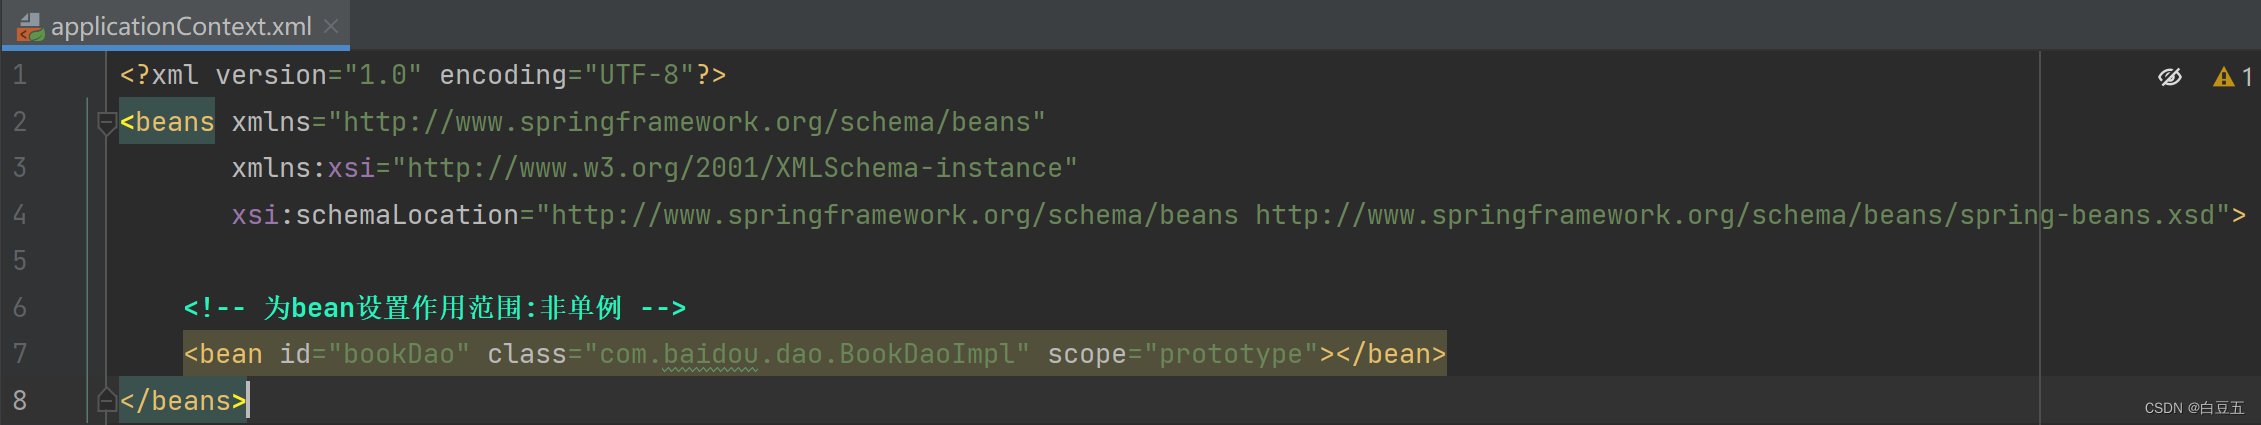Place cursor in the scope "prototype" value
The width and height of the screenshot is (2261, 425).
click(x=1230, y=354)
